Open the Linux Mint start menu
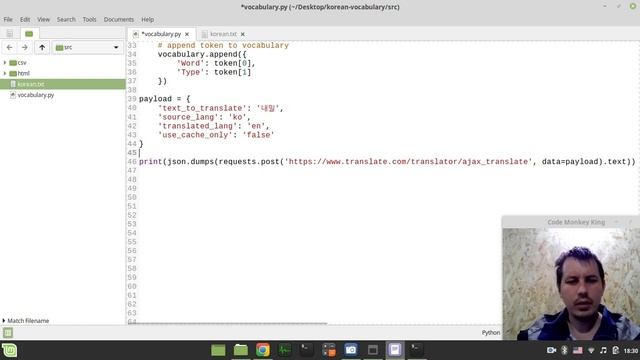The width and height of the screenshot is (640, 360). [9, 350]
